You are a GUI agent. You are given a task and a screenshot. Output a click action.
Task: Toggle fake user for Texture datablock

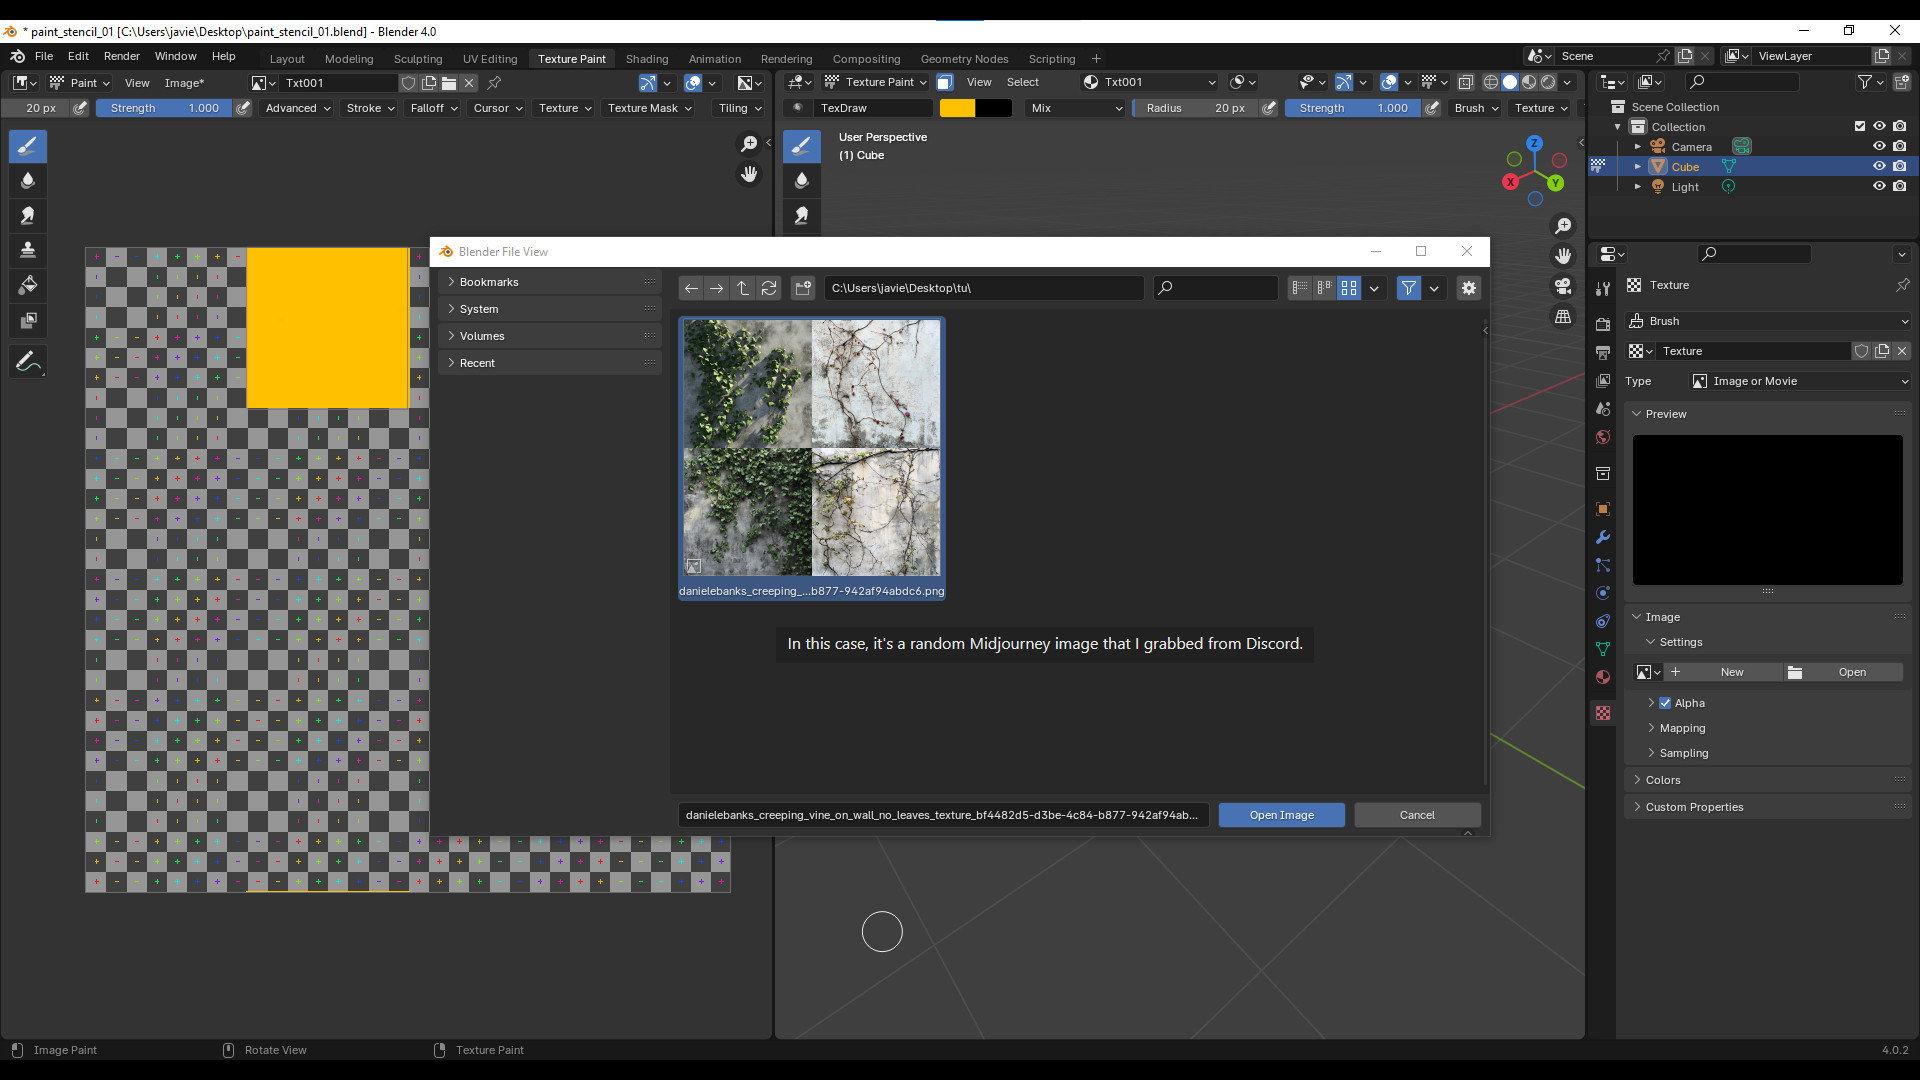1861,351
